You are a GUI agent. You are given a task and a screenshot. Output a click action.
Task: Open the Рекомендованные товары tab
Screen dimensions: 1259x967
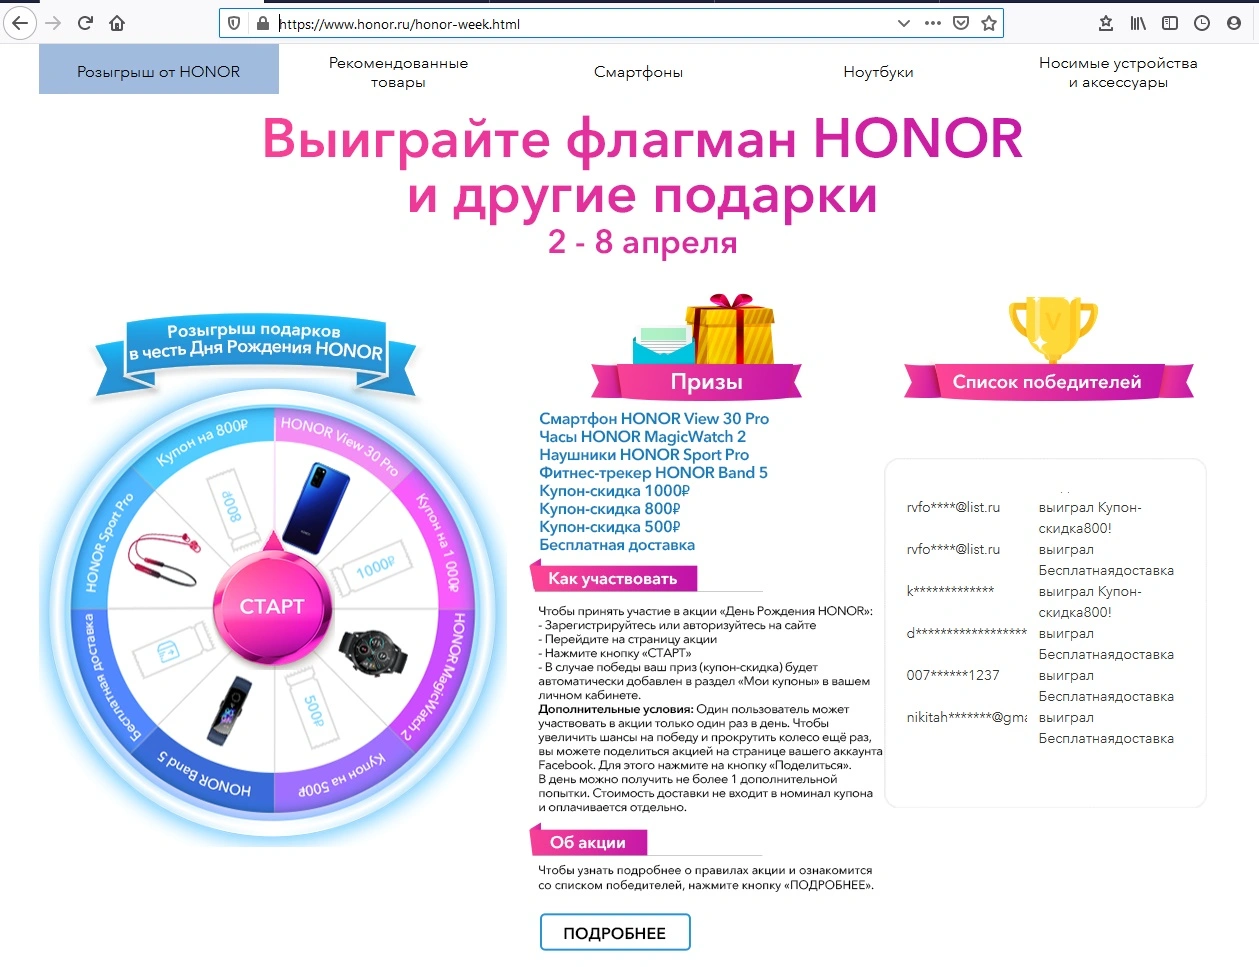click(x=398, y=72)
